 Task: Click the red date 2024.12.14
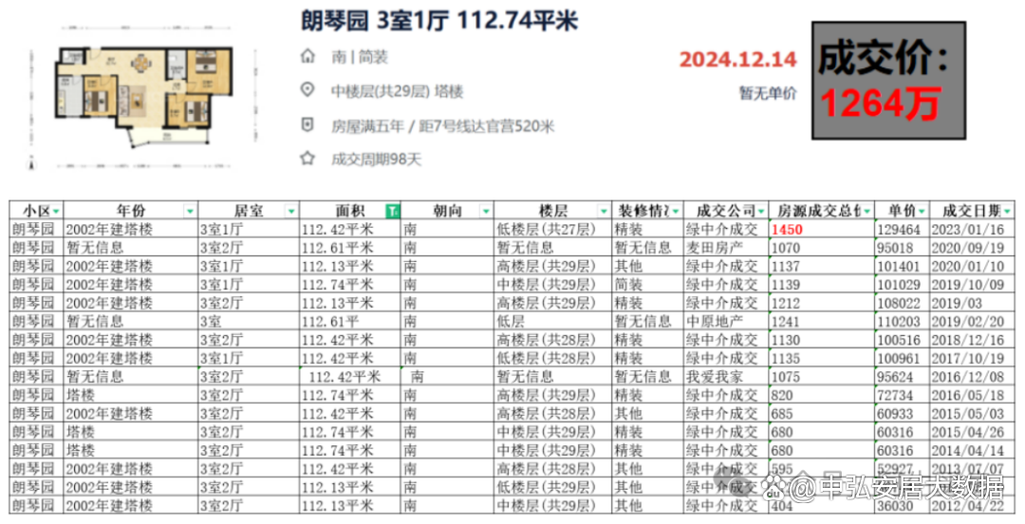[x=738, y=60]
